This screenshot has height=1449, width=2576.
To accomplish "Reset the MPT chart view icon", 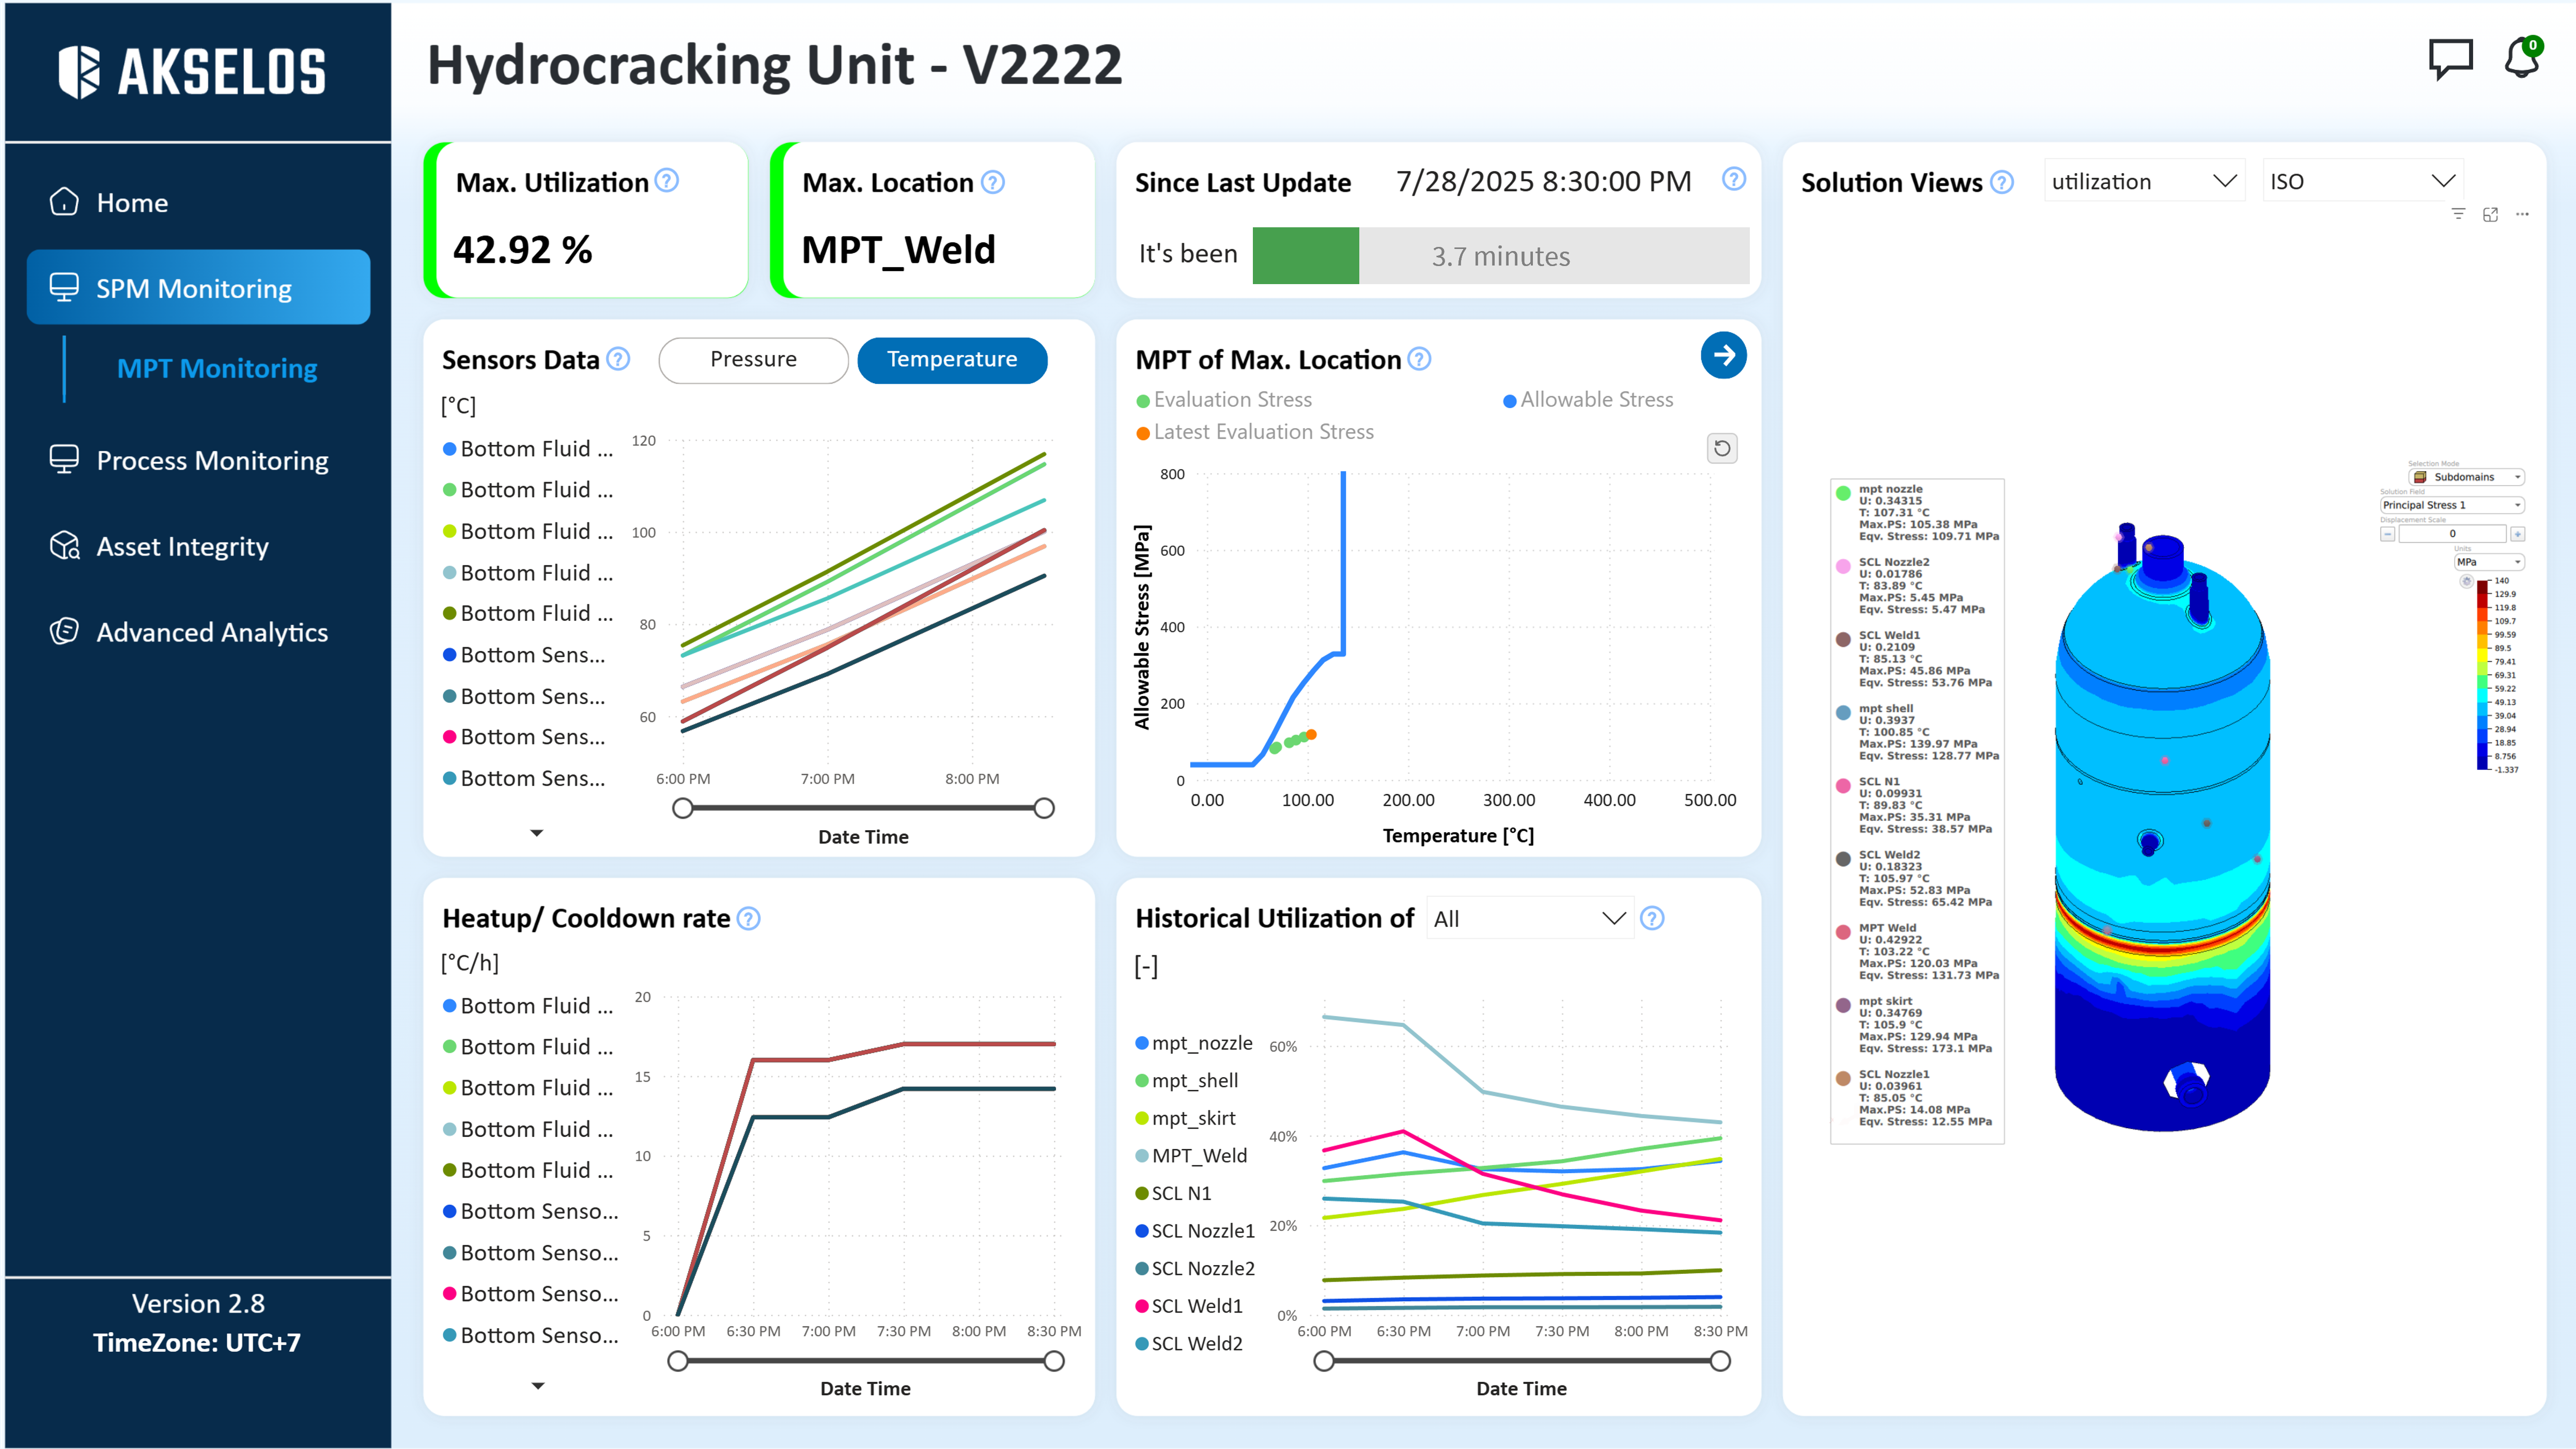I will pos(1721,448).
